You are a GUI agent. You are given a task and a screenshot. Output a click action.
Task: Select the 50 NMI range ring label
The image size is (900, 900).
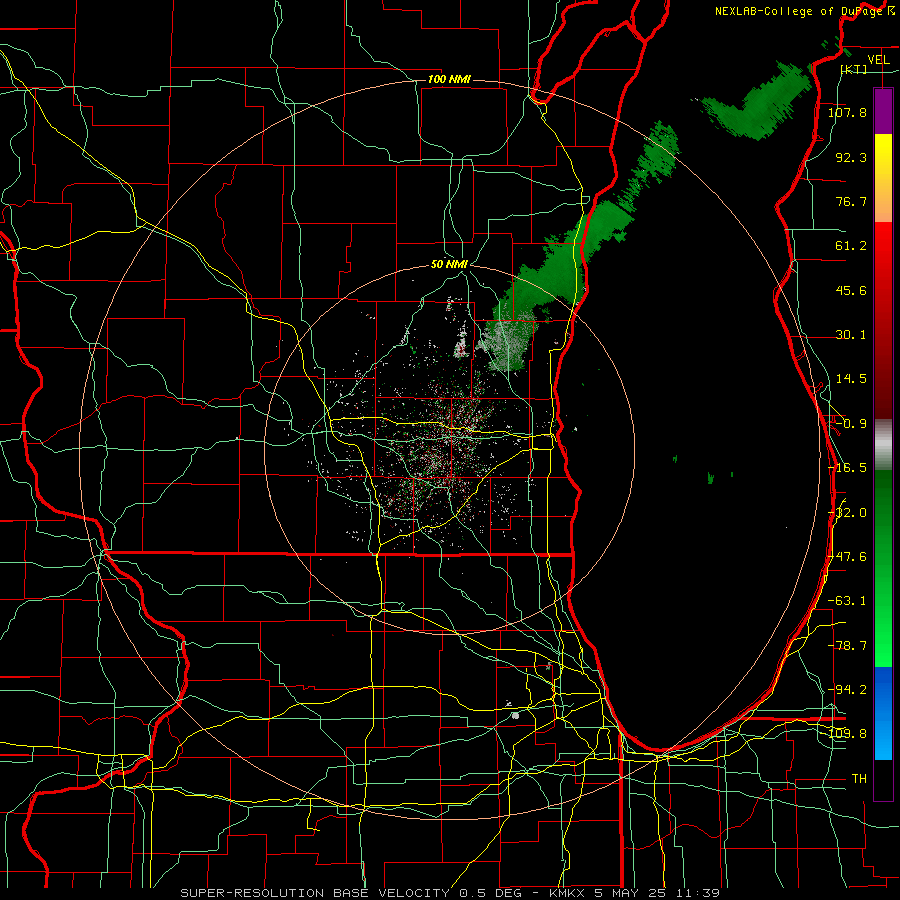click(449, 265)
